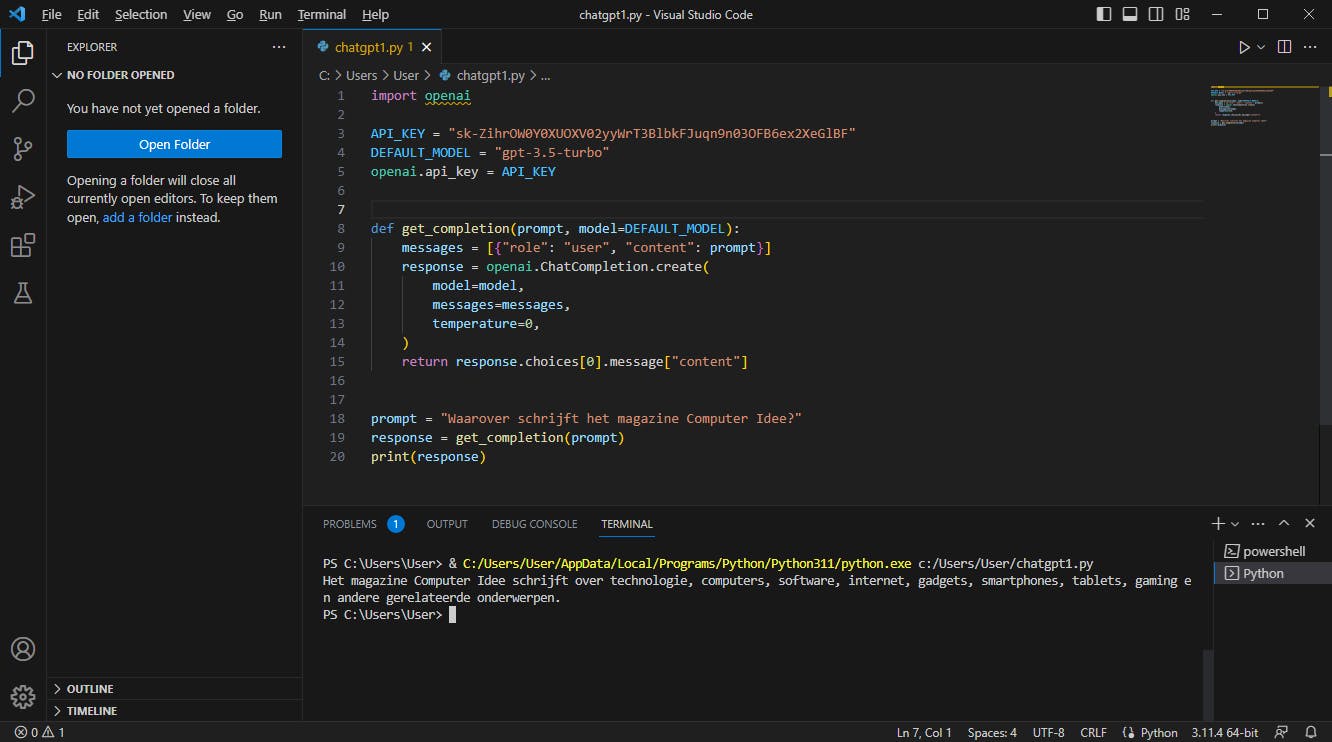Open the run button dropdown arrow
The image size is (1332, 742).
click(1261, 47)
